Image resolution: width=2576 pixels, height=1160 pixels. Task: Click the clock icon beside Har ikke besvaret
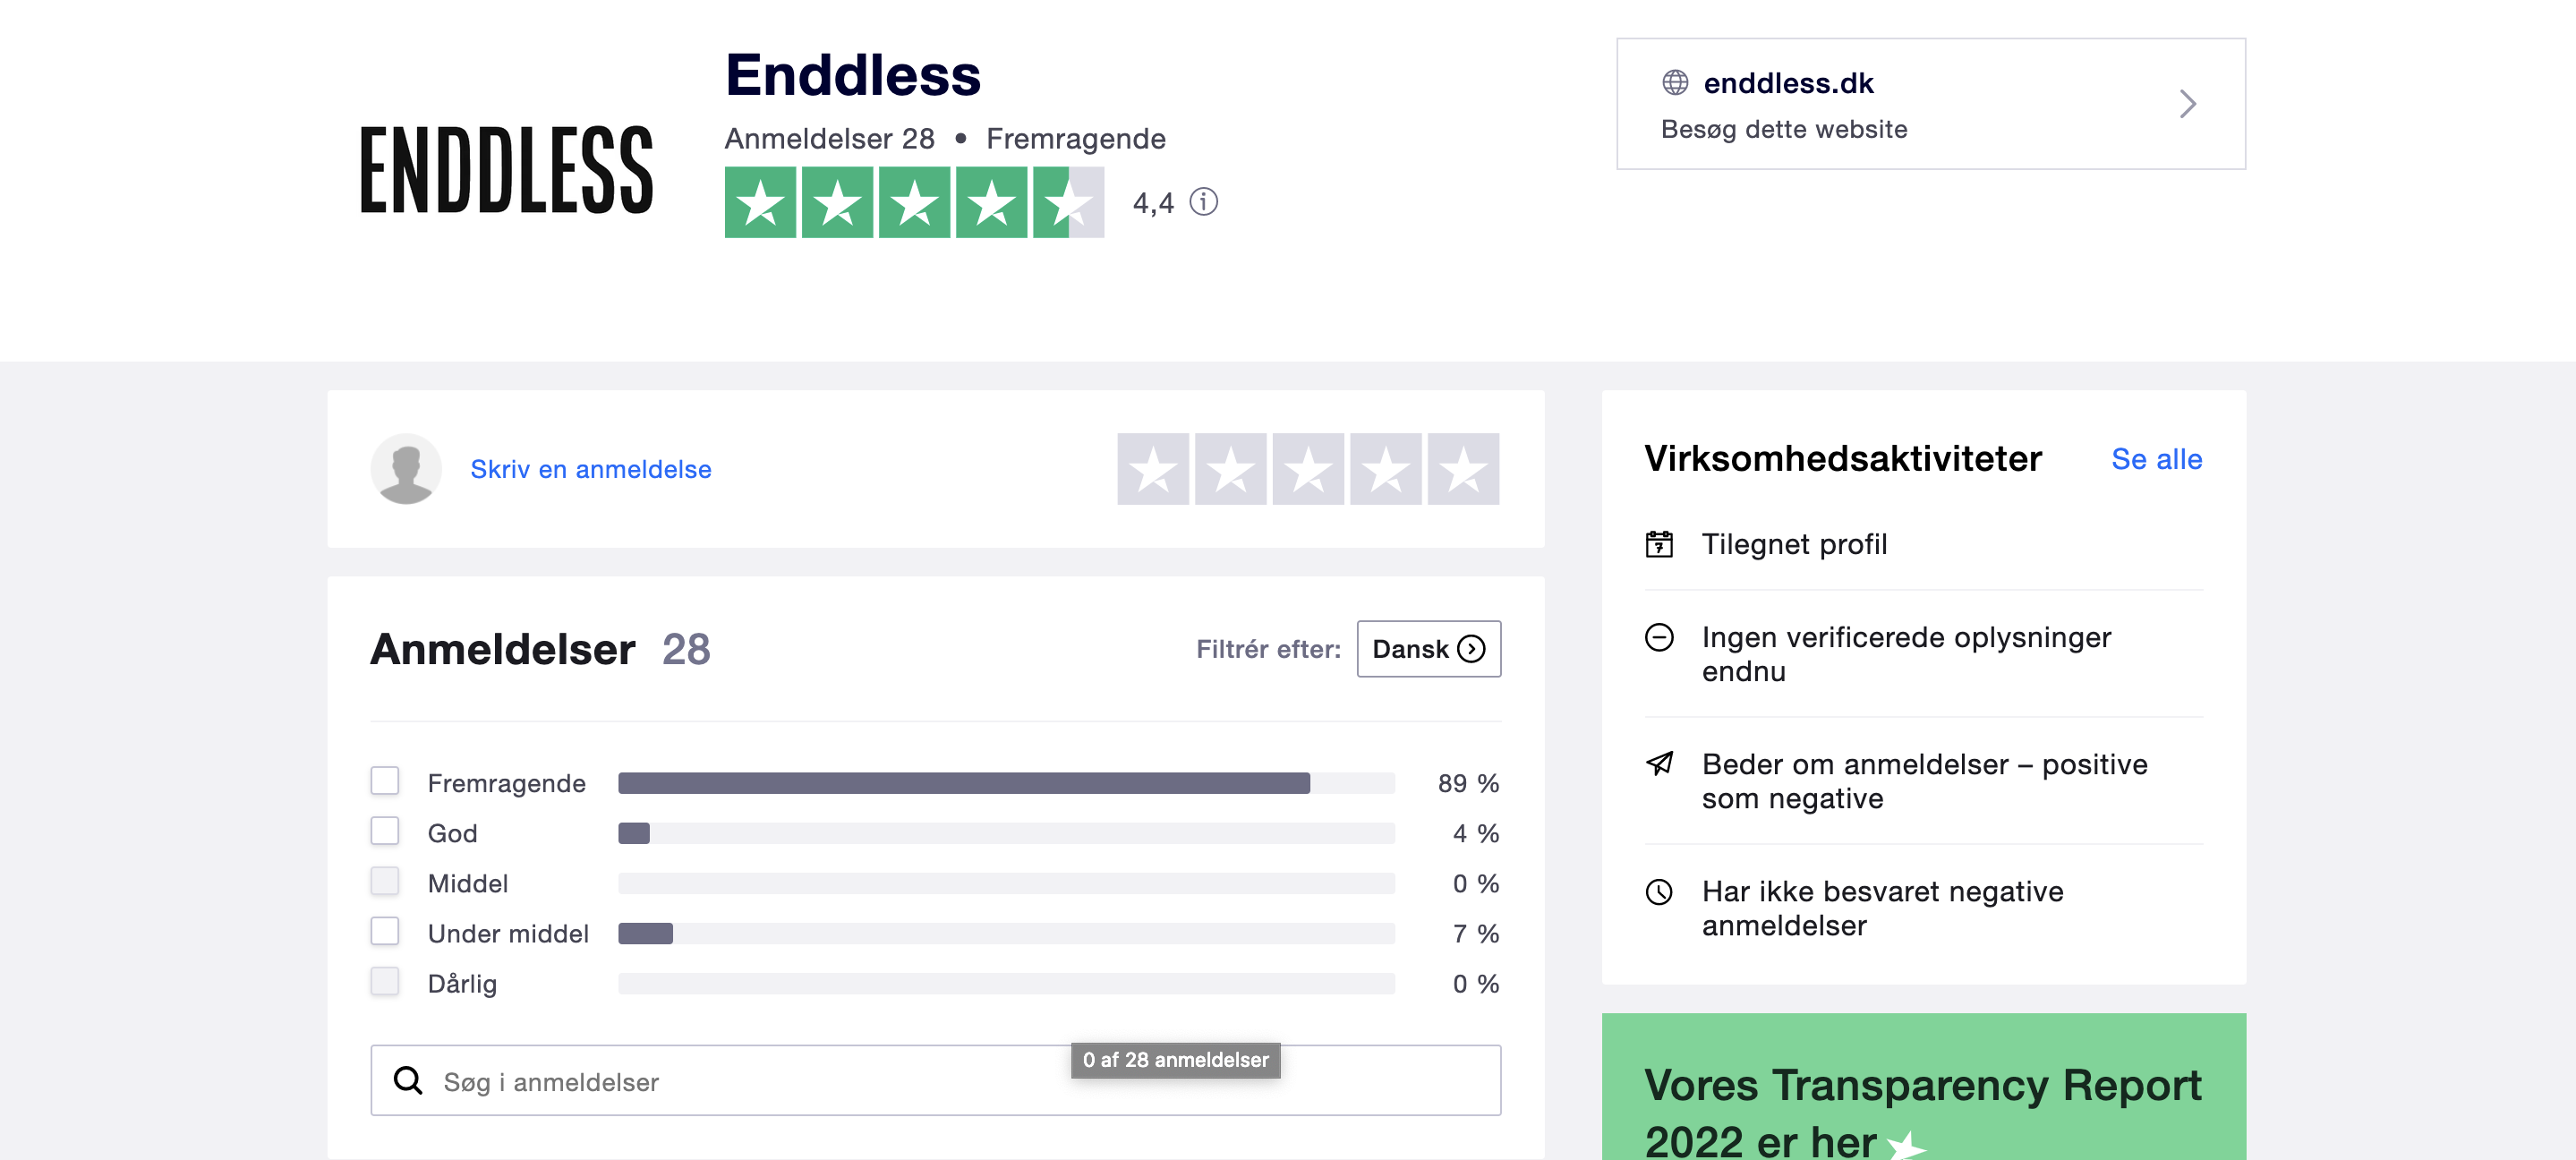(x=1659, y=891)
